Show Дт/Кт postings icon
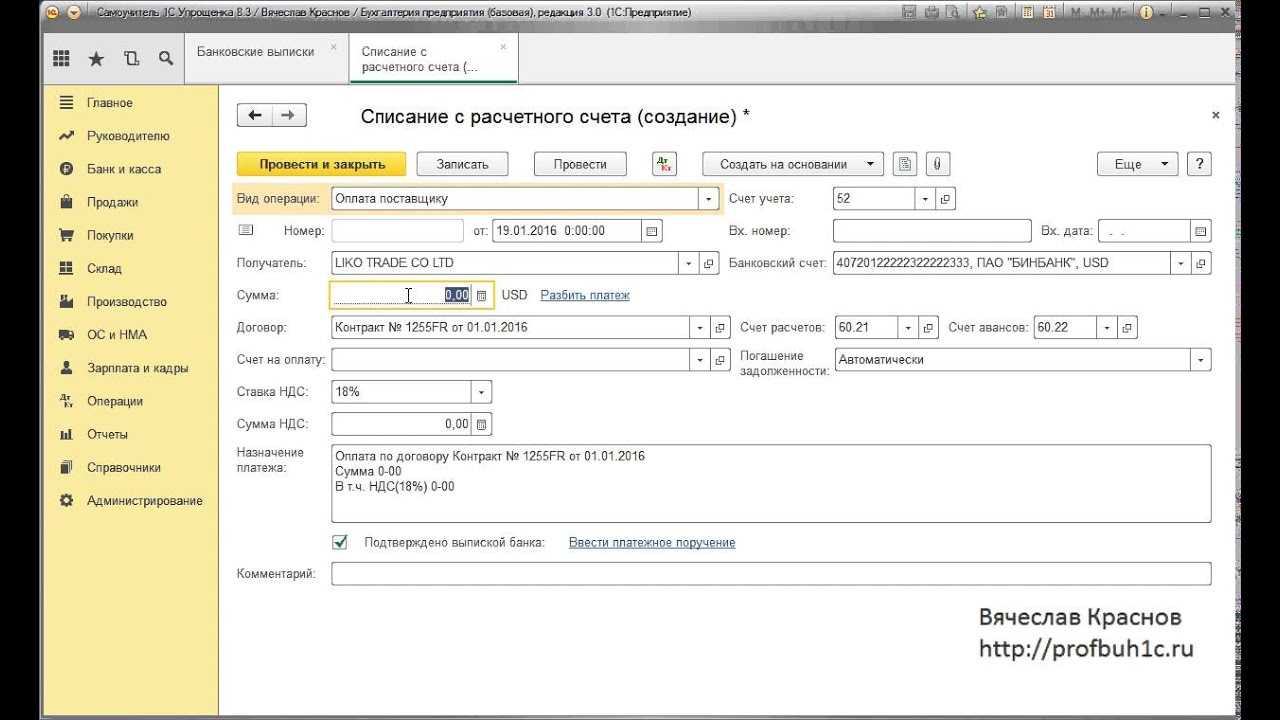The height and width of the screenshot is (720, 1280). click(x=664, y=164)
